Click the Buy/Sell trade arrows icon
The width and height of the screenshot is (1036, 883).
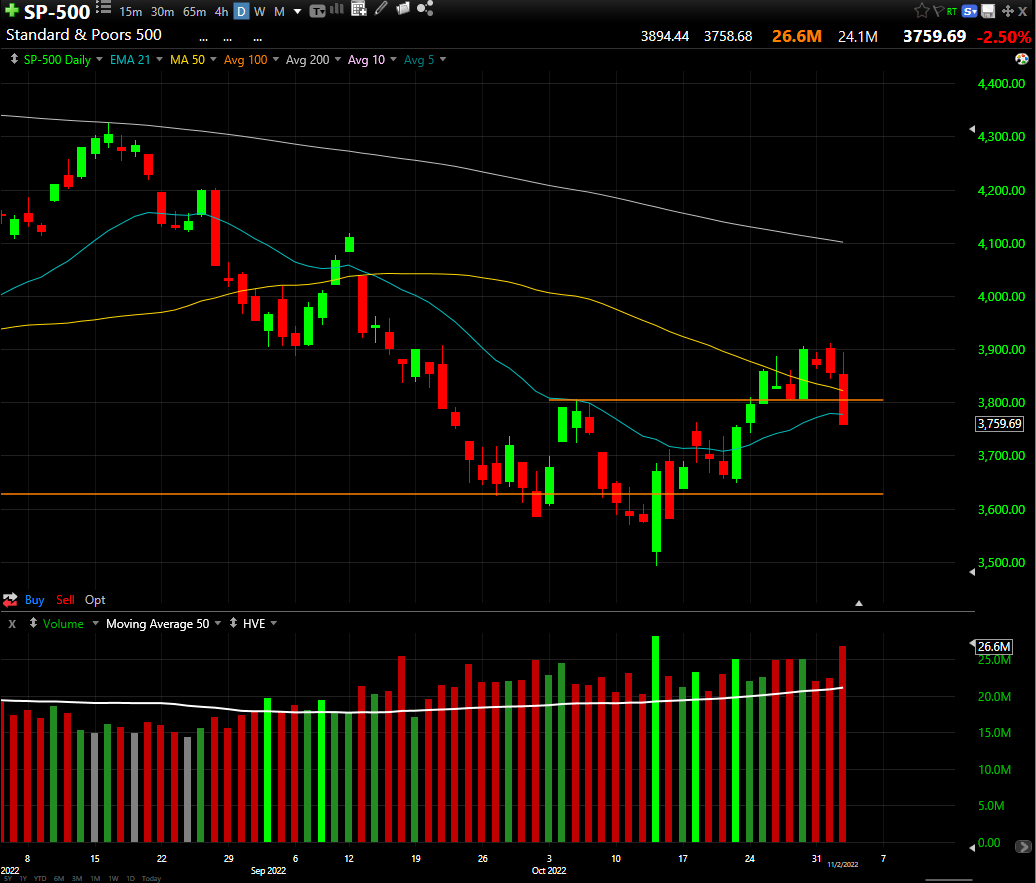tap(10, 600)
